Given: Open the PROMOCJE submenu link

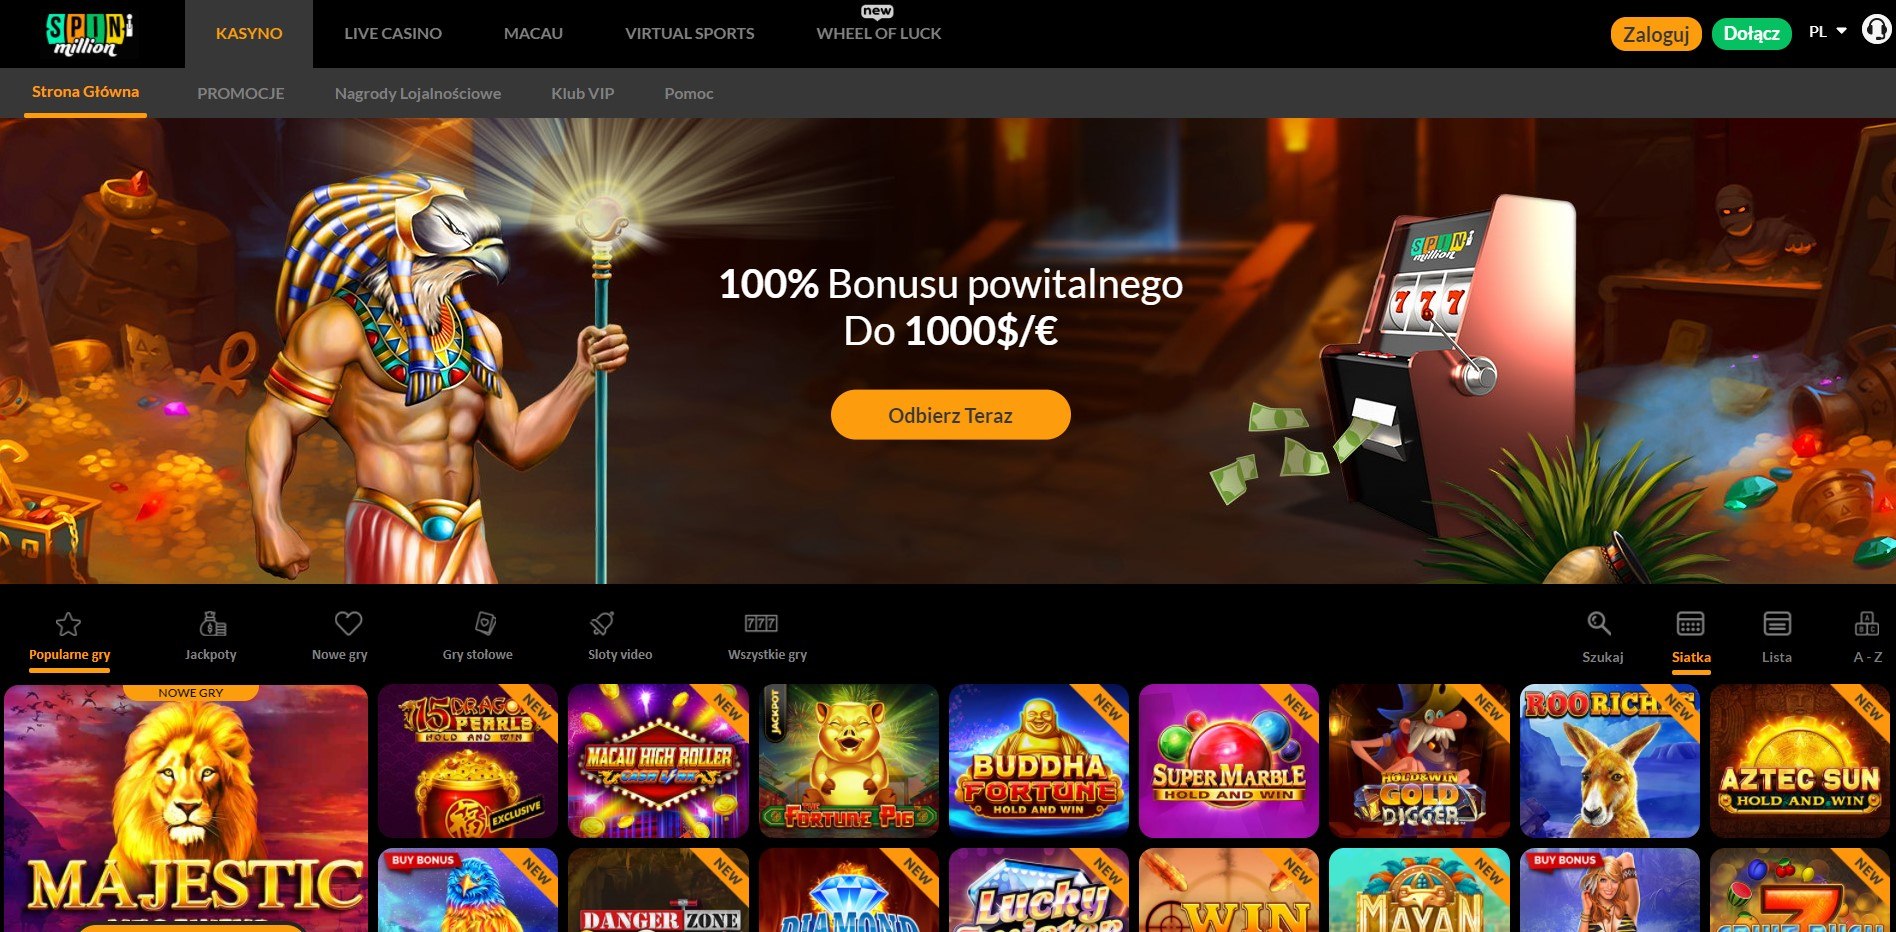Looking at the screenshot, I should (x=241, y=93).
